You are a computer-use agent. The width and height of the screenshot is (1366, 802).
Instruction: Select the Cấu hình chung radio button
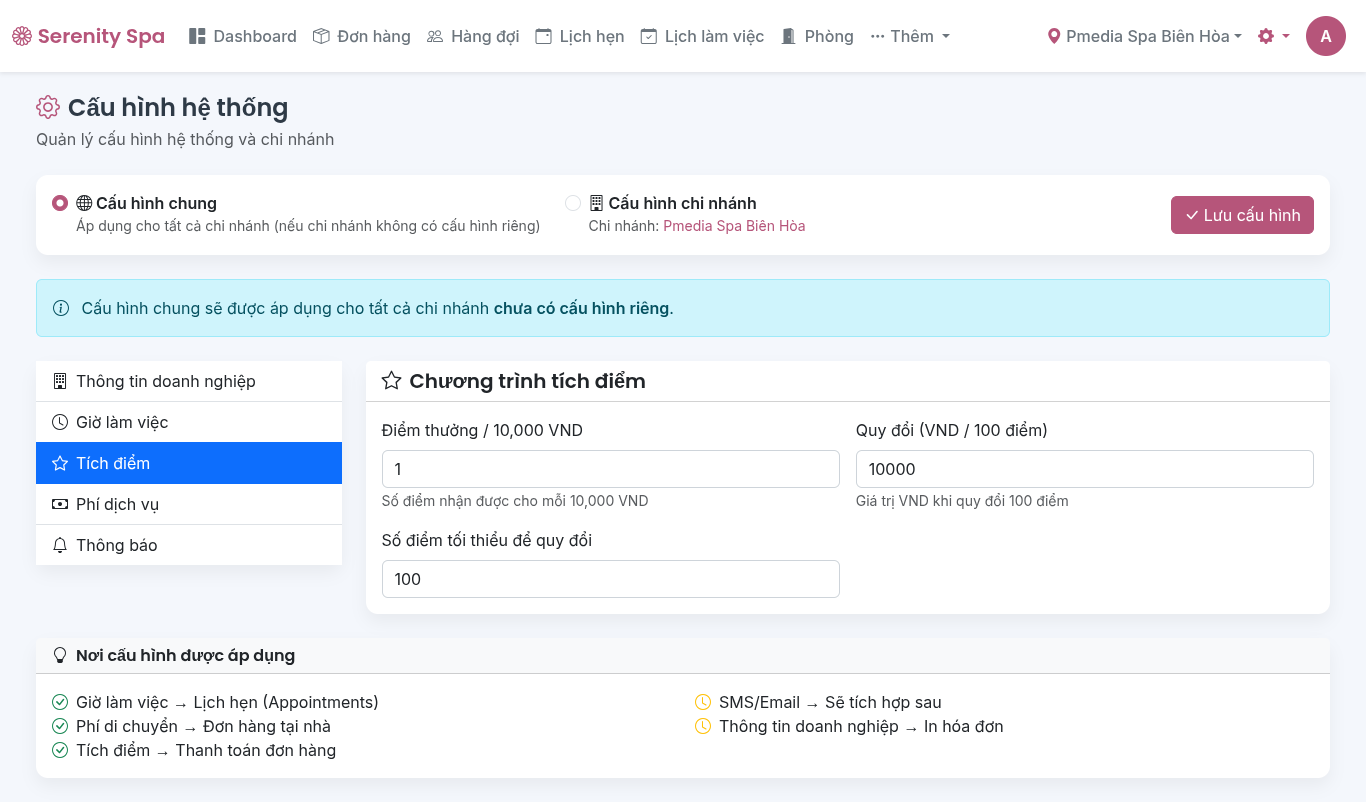coord(60,203)
